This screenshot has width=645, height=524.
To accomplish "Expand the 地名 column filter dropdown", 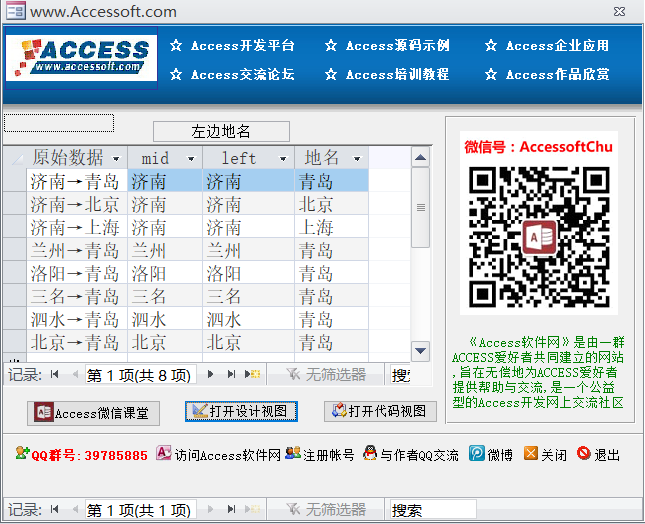I will click(x=357, y=159).
